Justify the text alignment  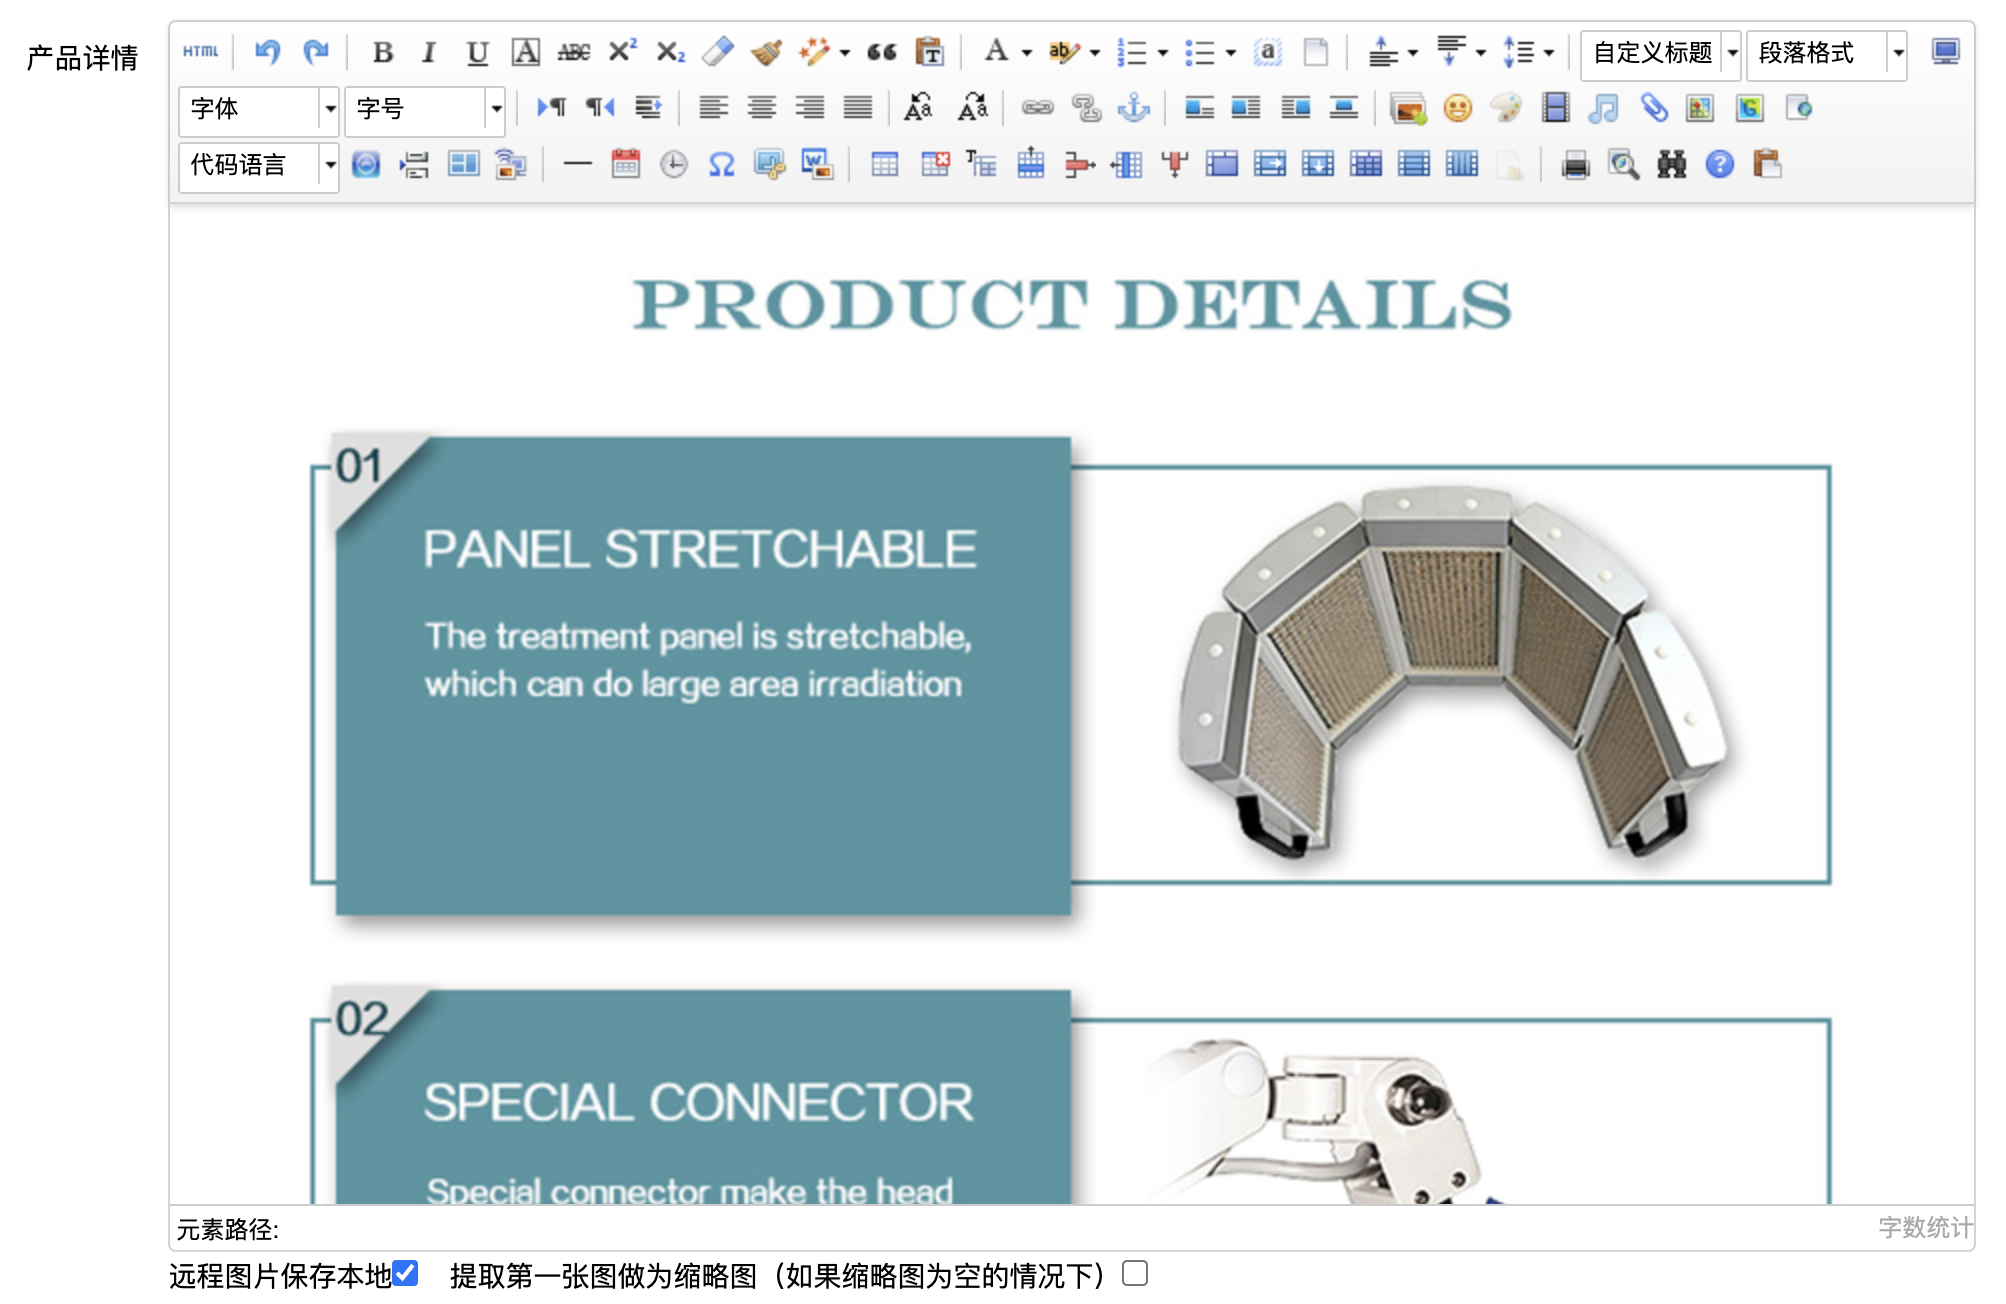[858, 107]
